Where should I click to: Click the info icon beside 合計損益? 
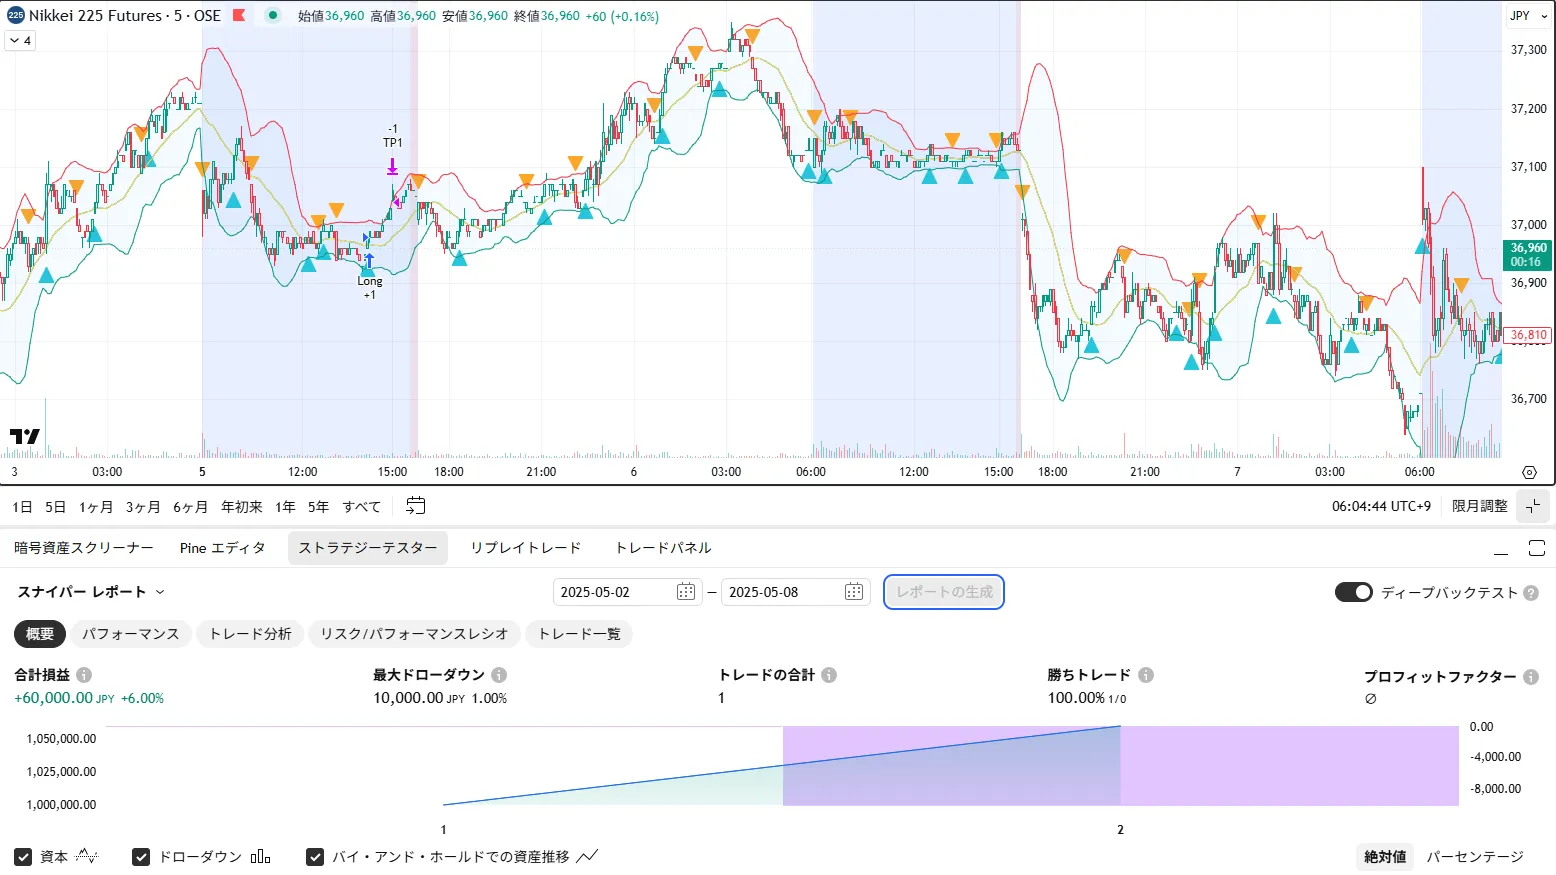click(x=84, y=675)
